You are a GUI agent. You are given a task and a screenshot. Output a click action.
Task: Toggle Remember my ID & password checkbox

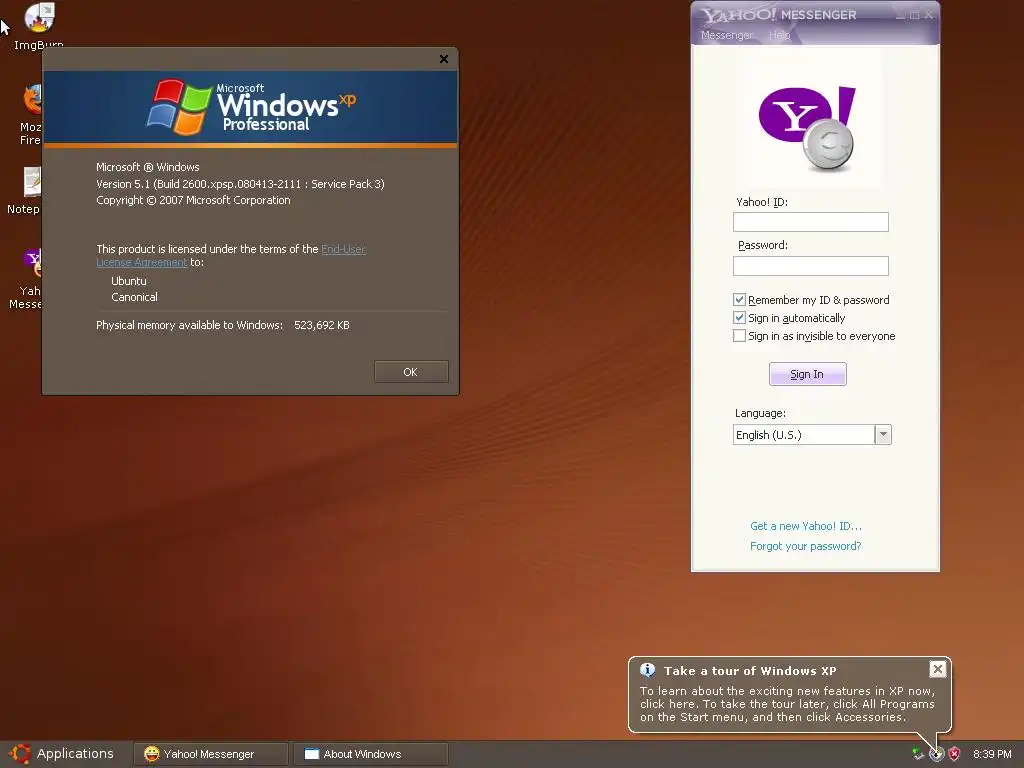(x=739, y=300)
